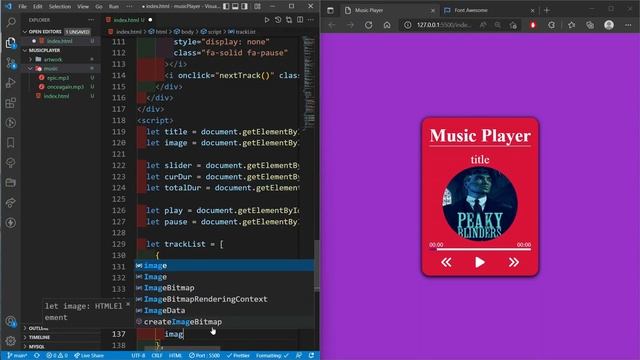Open Run and Debug view in activity bar

click(11, 82)
